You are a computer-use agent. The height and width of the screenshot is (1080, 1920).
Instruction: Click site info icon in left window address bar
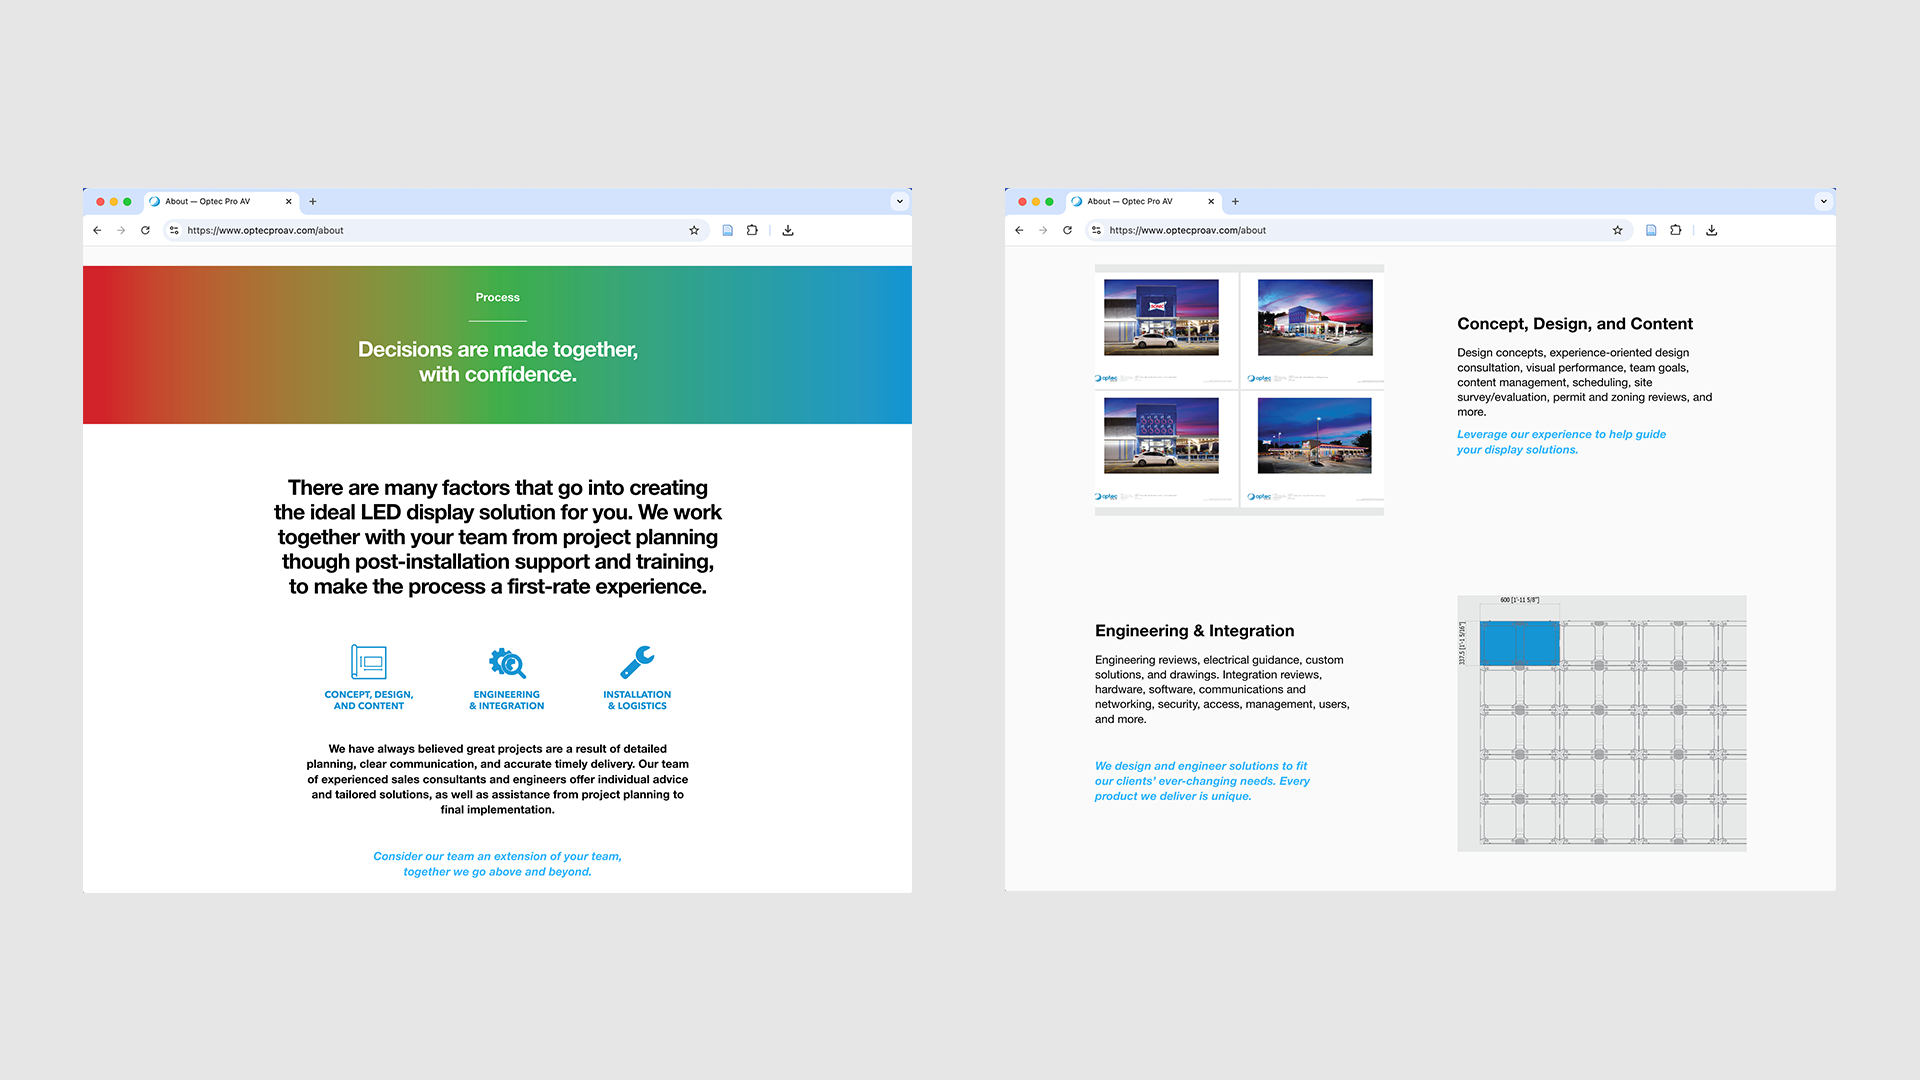[174, 230]
